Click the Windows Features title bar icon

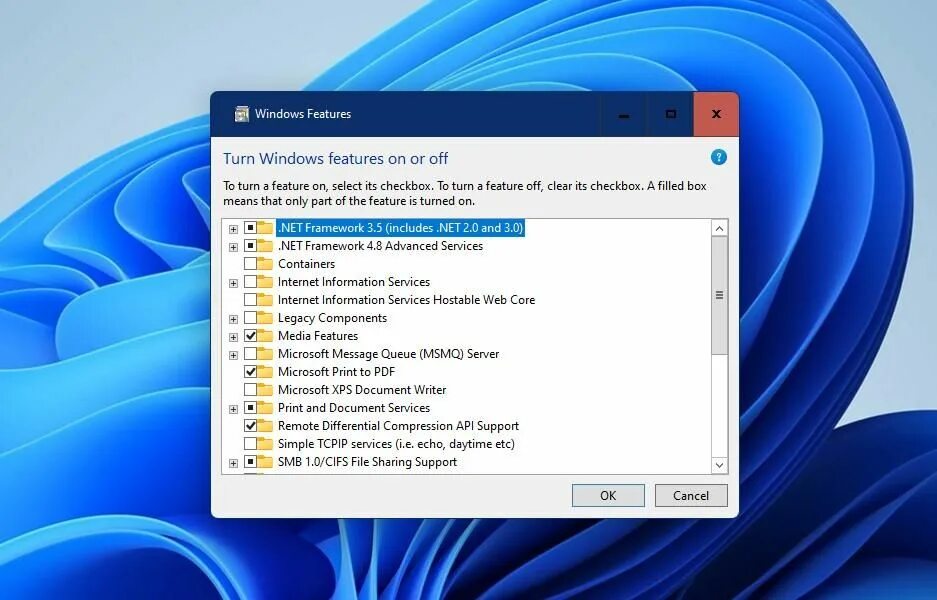241,114
